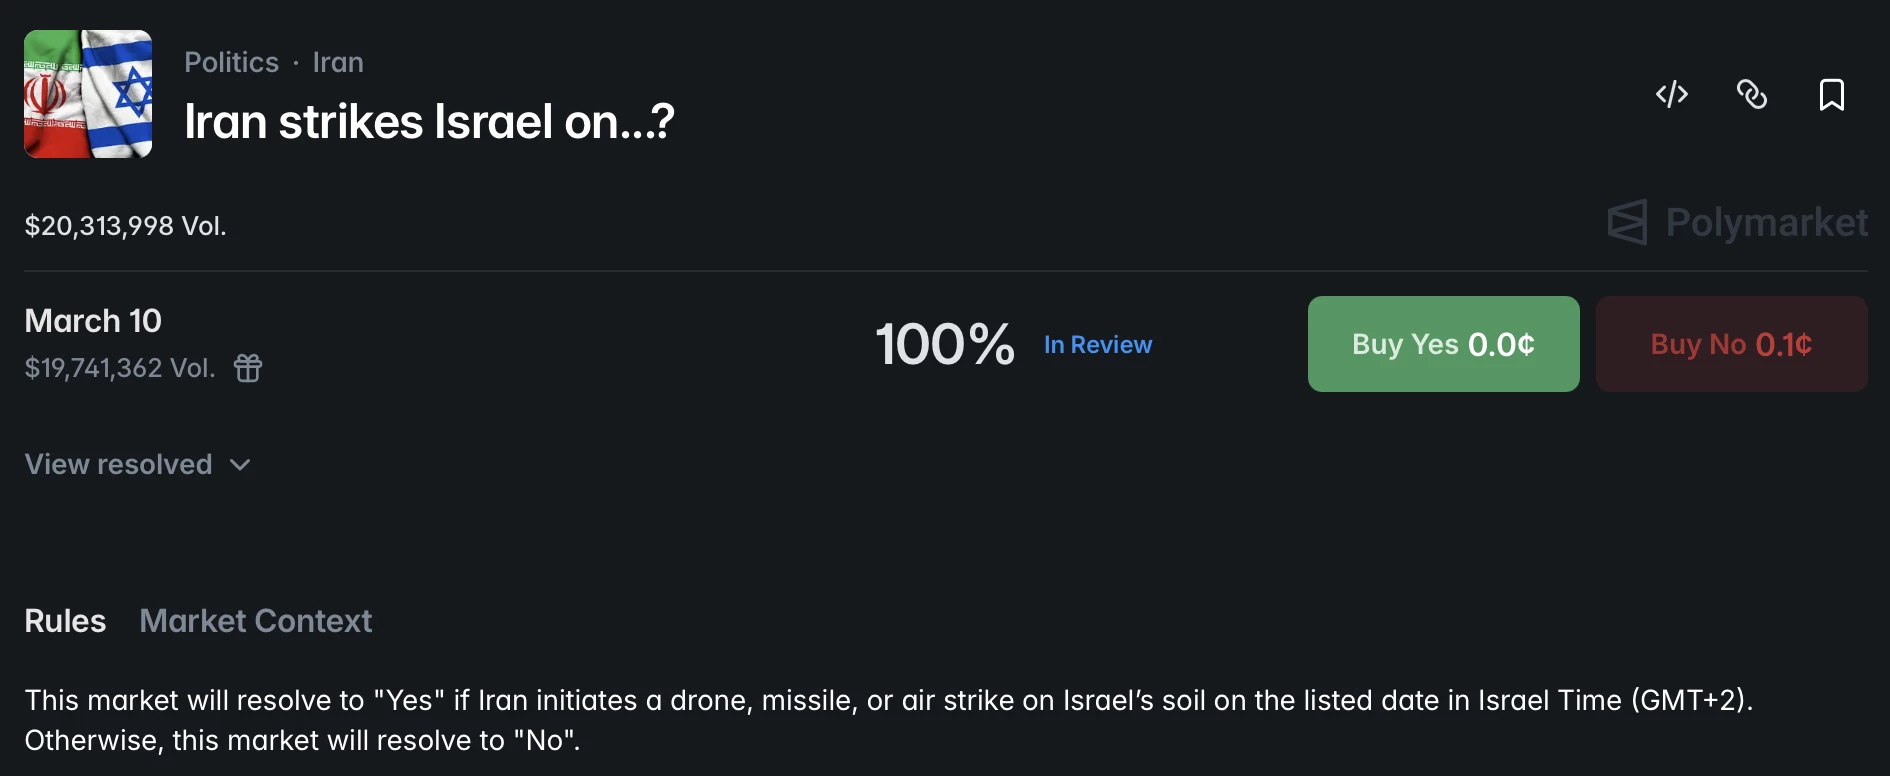
Task: Click the 100% probability value
Action: 944,344
